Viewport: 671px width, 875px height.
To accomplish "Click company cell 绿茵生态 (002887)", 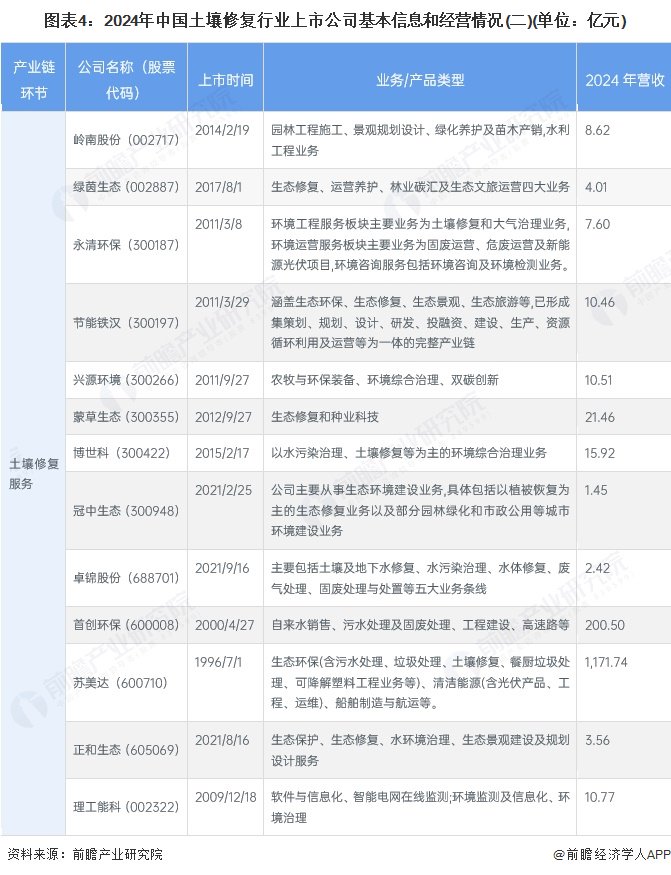I will pos(126,187).
